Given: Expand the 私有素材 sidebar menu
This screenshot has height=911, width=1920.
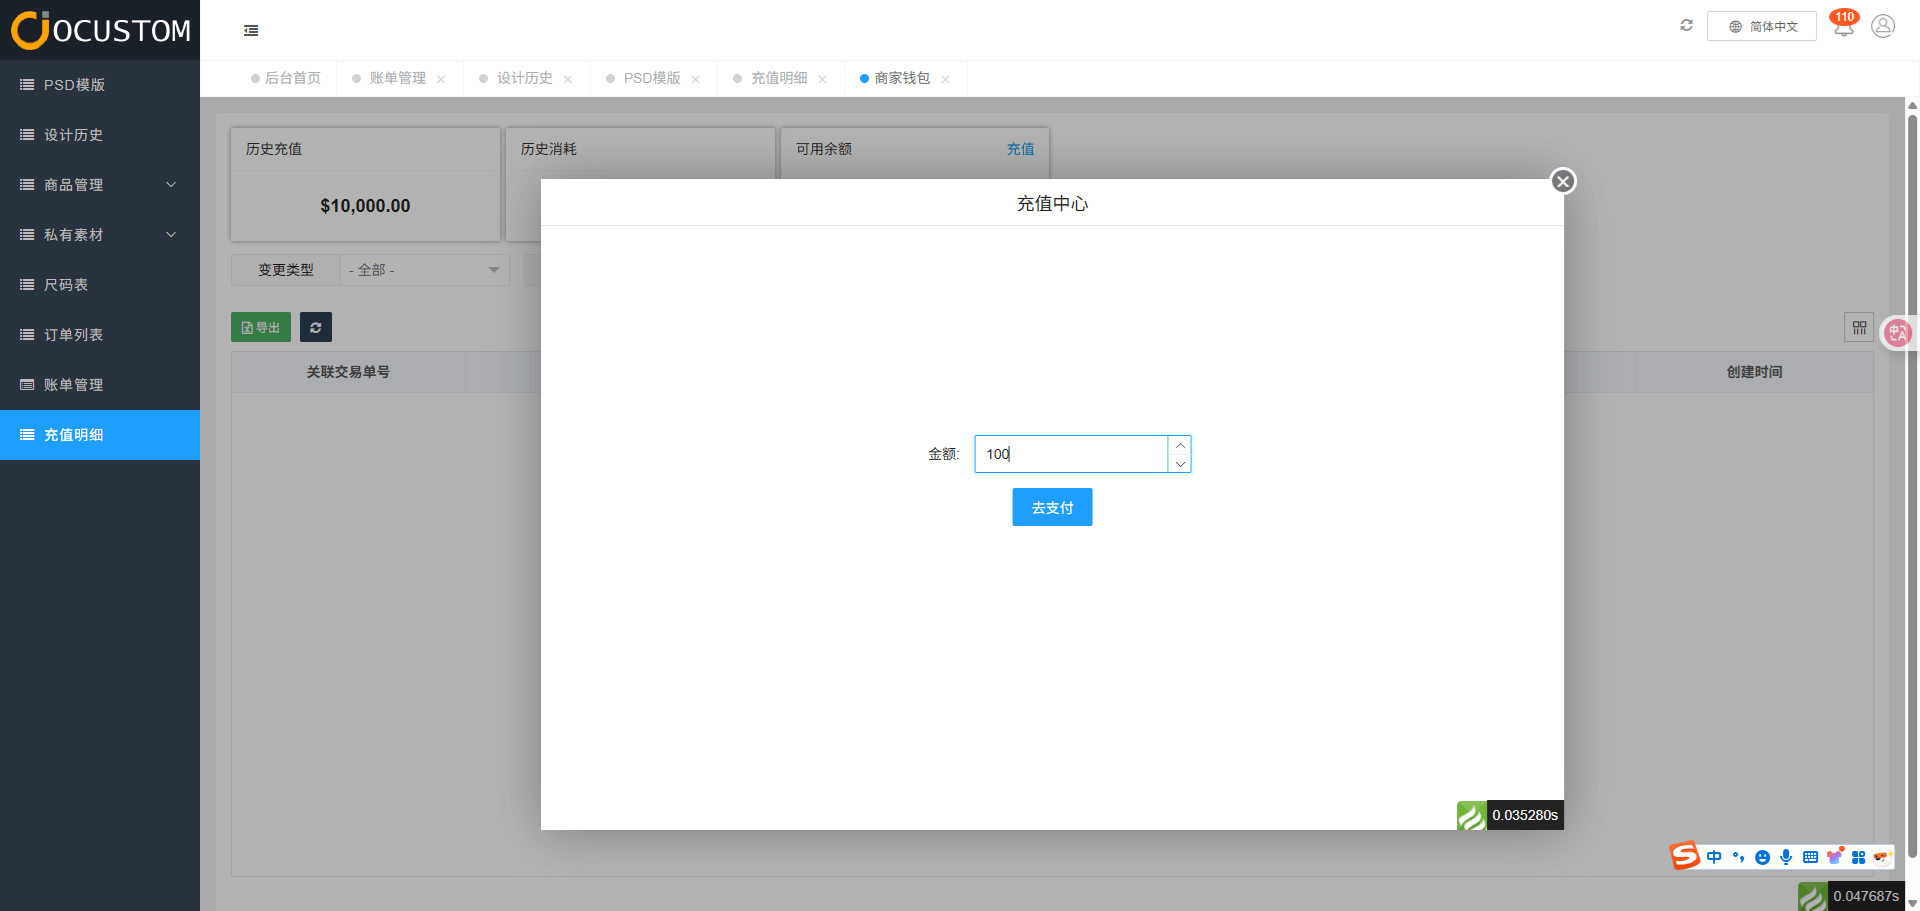Looking at the screenshot, I should coord(100,235).
